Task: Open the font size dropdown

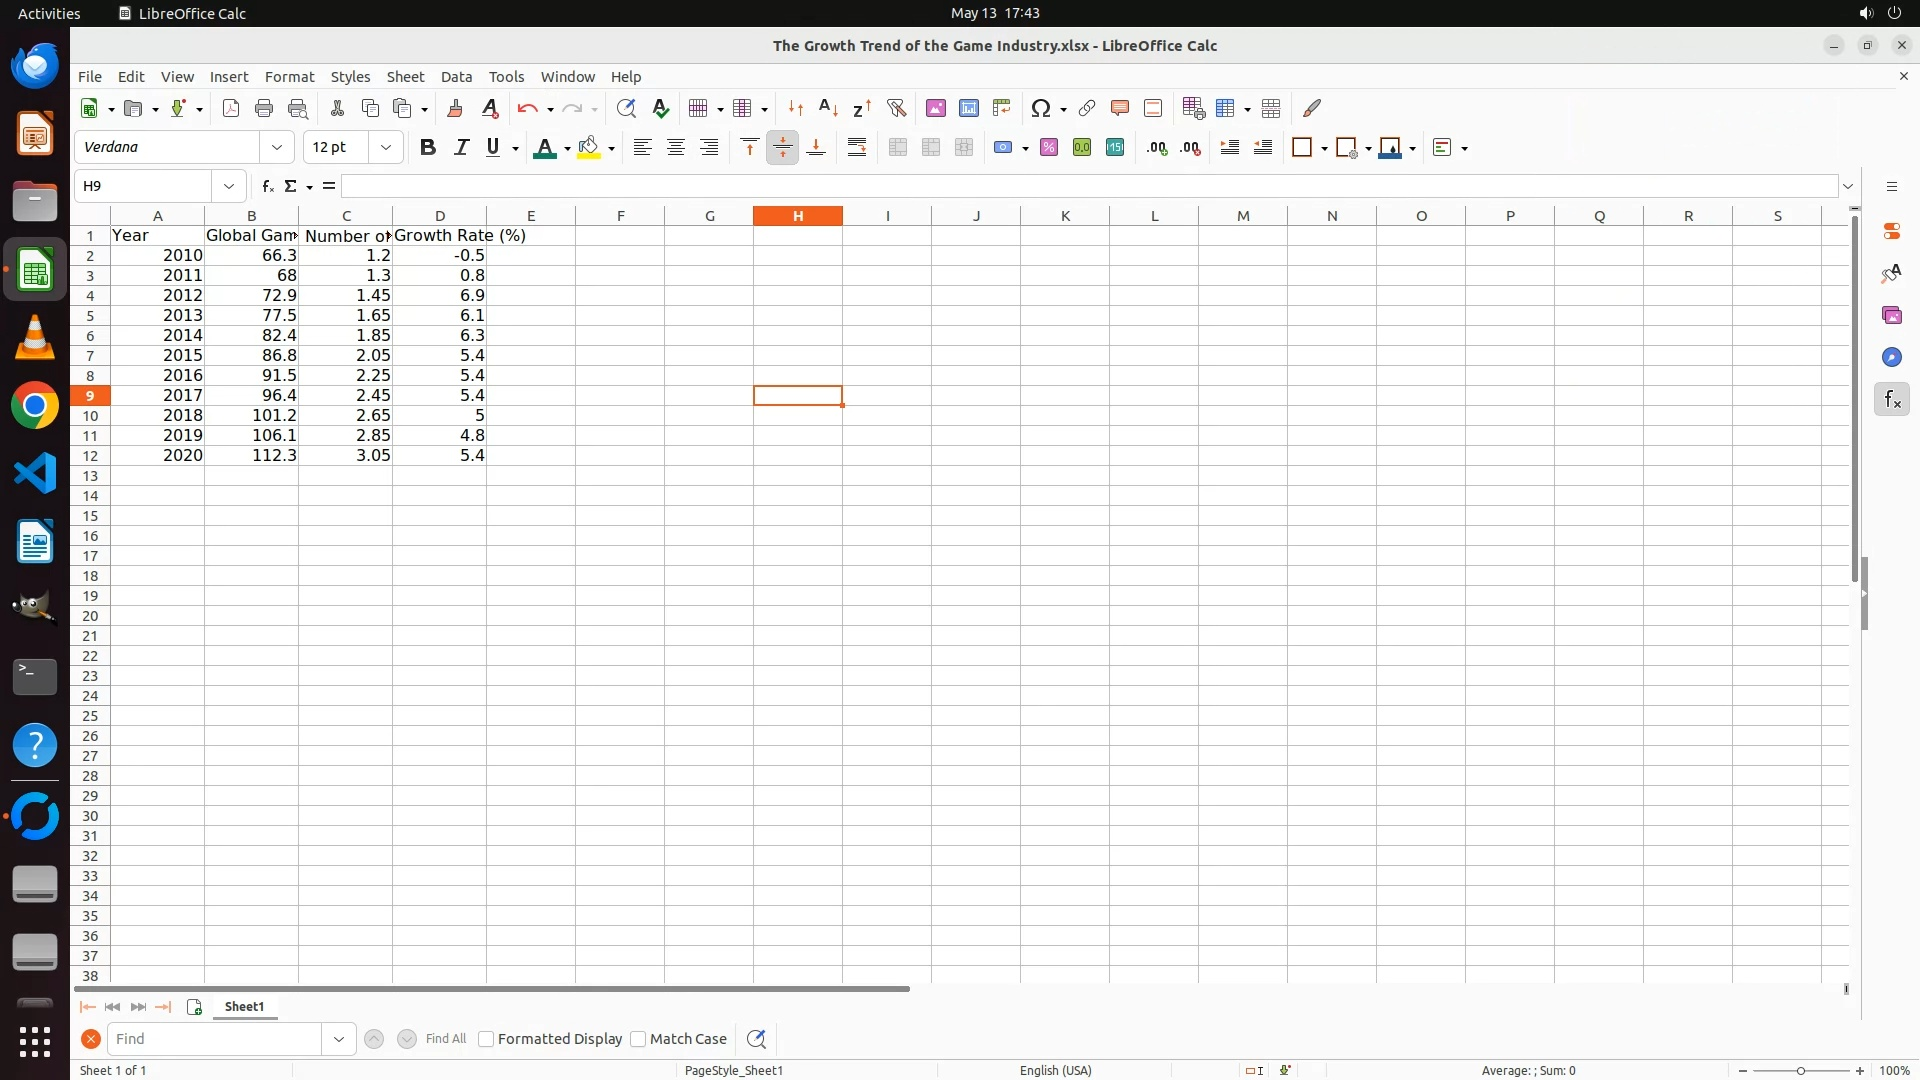Action: point(385,147)
